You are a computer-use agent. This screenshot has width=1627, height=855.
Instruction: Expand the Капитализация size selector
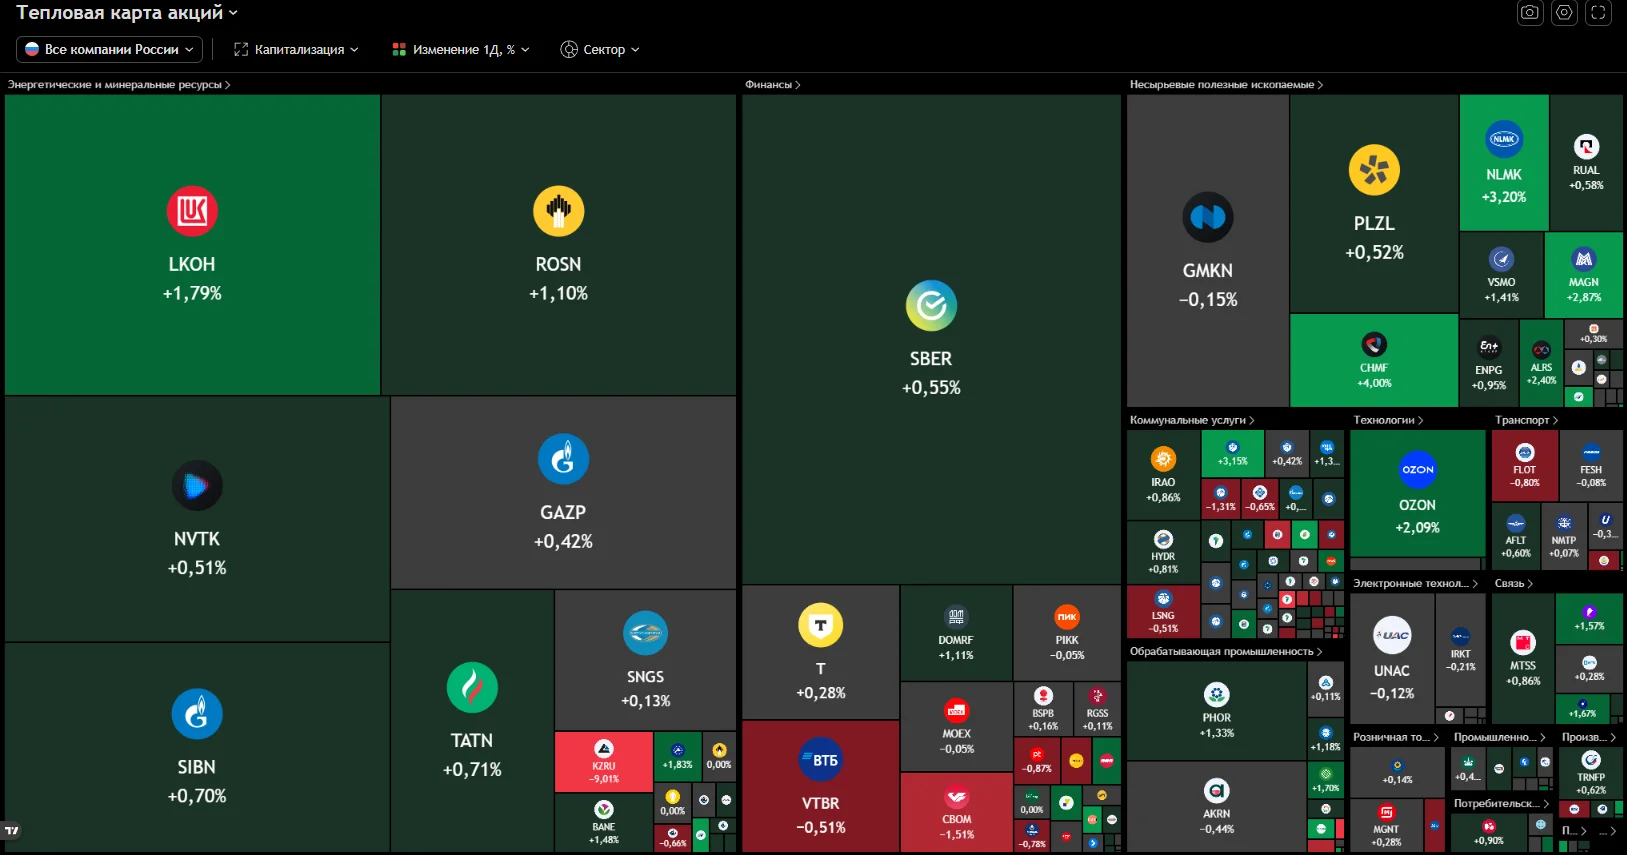coord(296,49)
